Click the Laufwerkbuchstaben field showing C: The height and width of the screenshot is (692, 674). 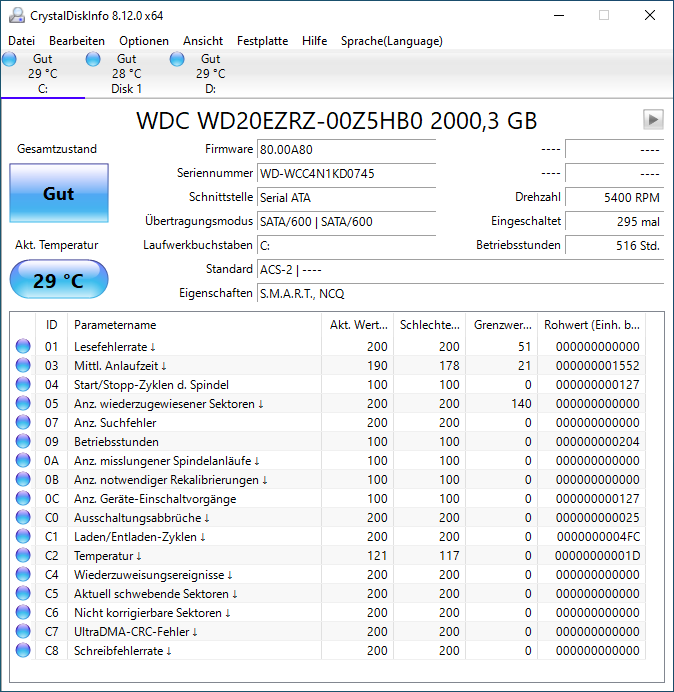(346, 245)
